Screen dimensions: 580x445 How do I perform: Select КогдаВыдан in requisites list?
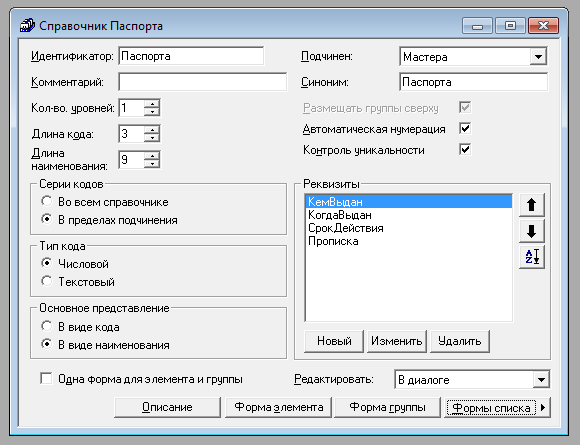coord(409,215)
